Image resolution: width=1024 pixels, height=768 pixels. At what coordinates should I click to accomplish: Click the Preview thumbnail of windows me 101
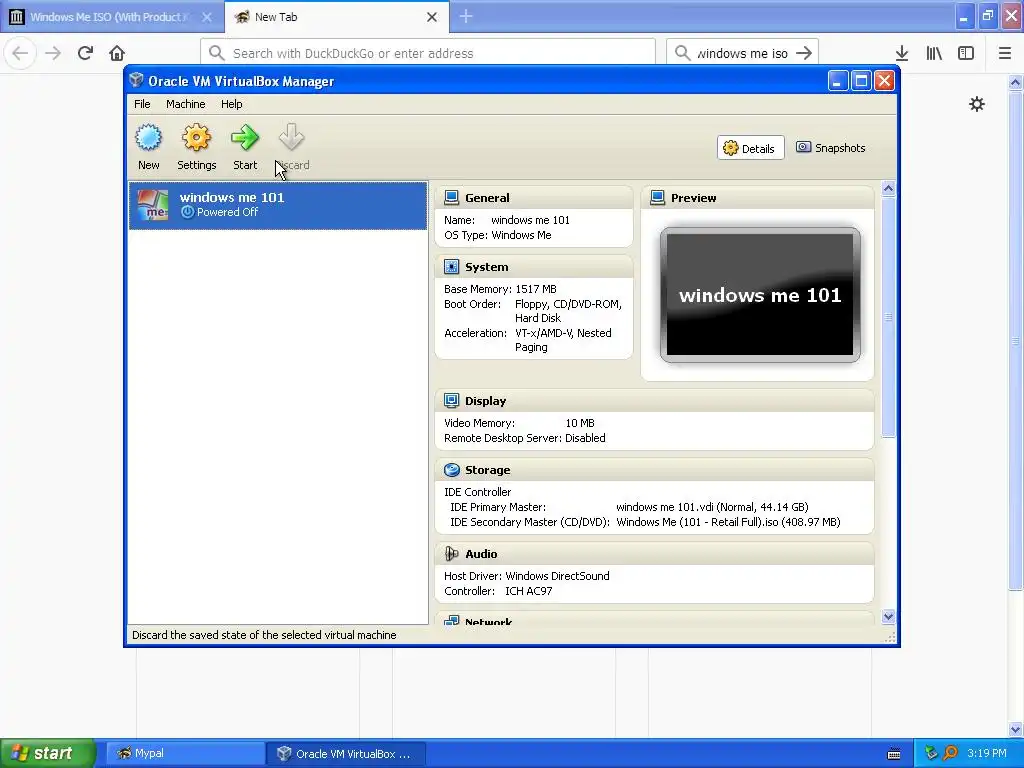[760, 295]
